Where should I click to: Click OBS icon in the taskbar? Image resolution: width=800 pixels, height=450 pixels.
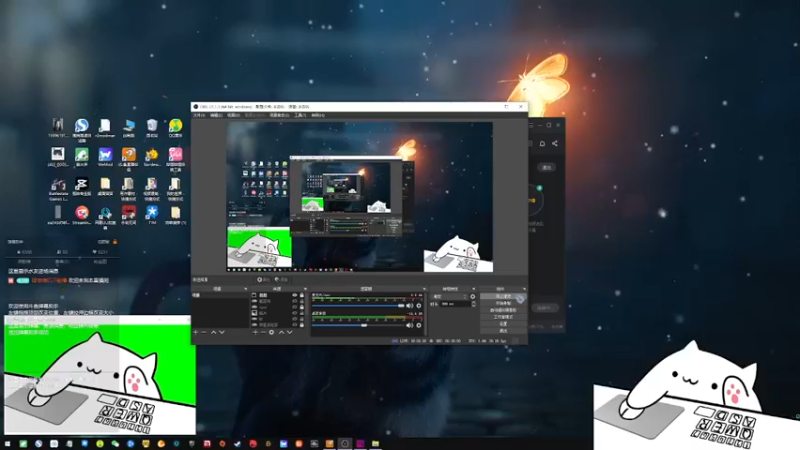click(x=345, y=443)
